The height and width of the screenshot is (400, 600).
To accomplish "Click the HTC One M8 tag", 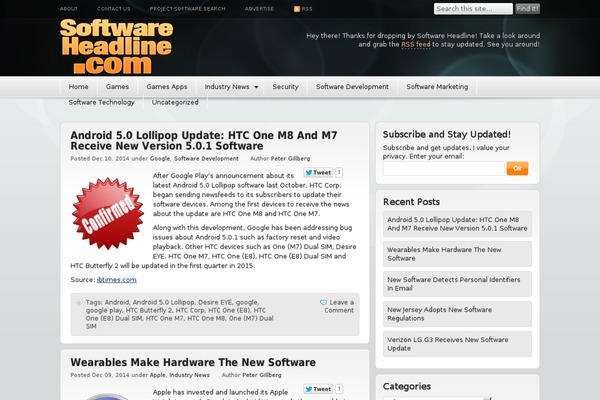I will coord(206,318).
